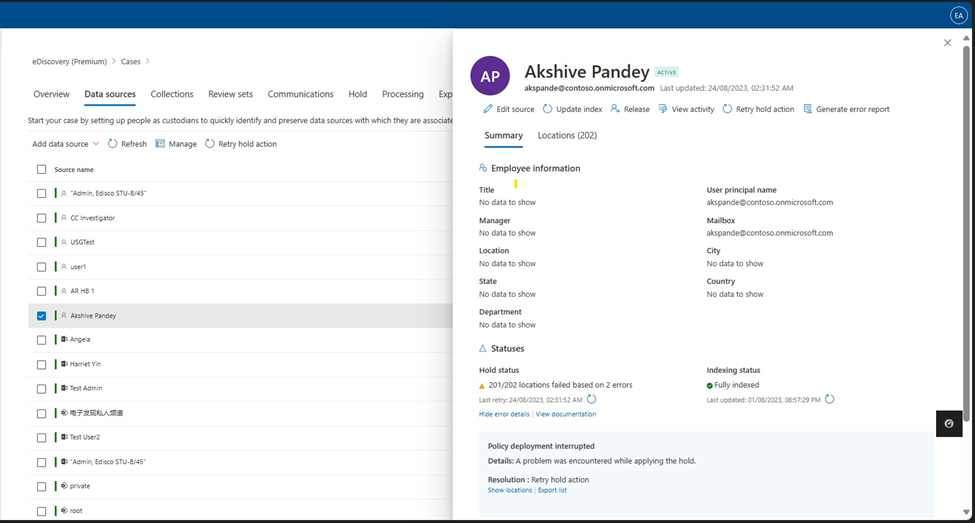The image size is (975, 523).
Task: Click the site icon beside private
Action: coord(64,486)
